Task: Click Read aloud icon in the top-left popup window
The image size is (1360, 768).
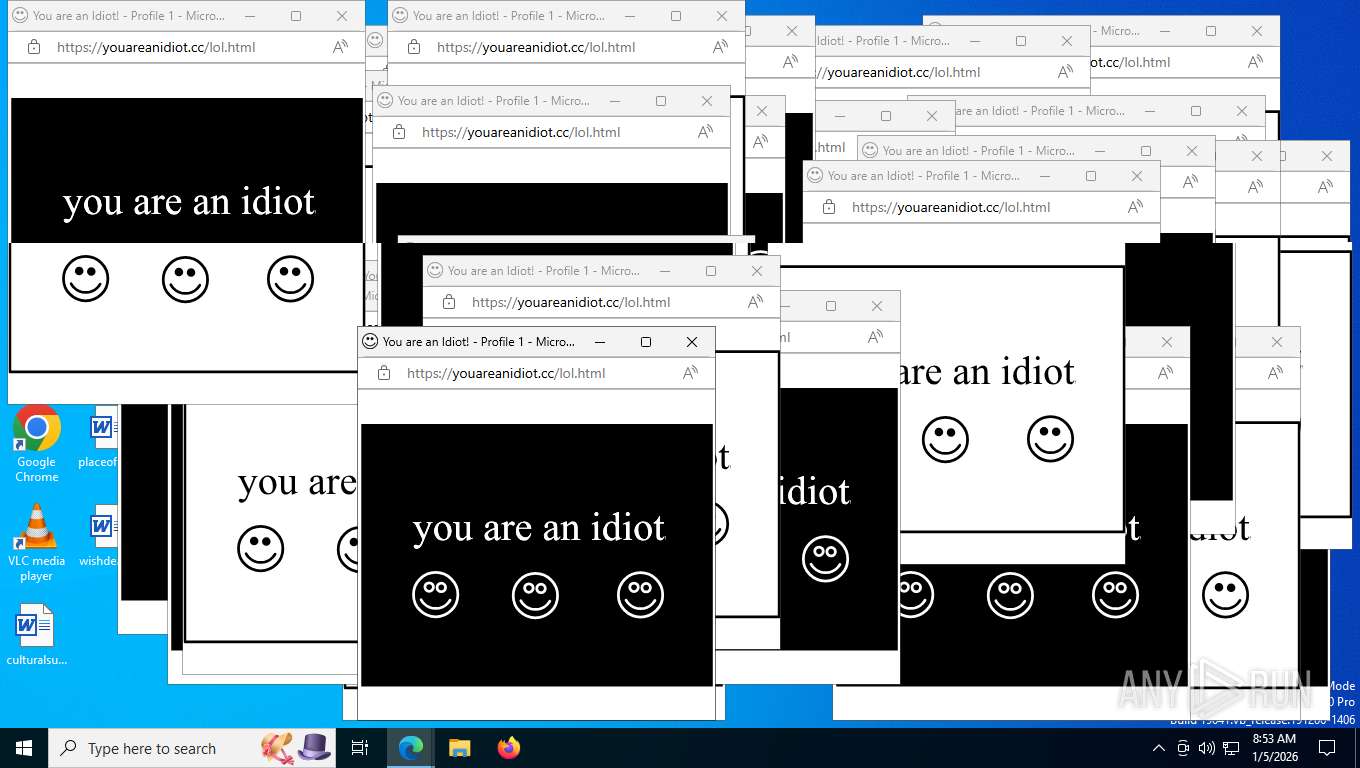Action: pyautogui.click(x=340, y=47)
